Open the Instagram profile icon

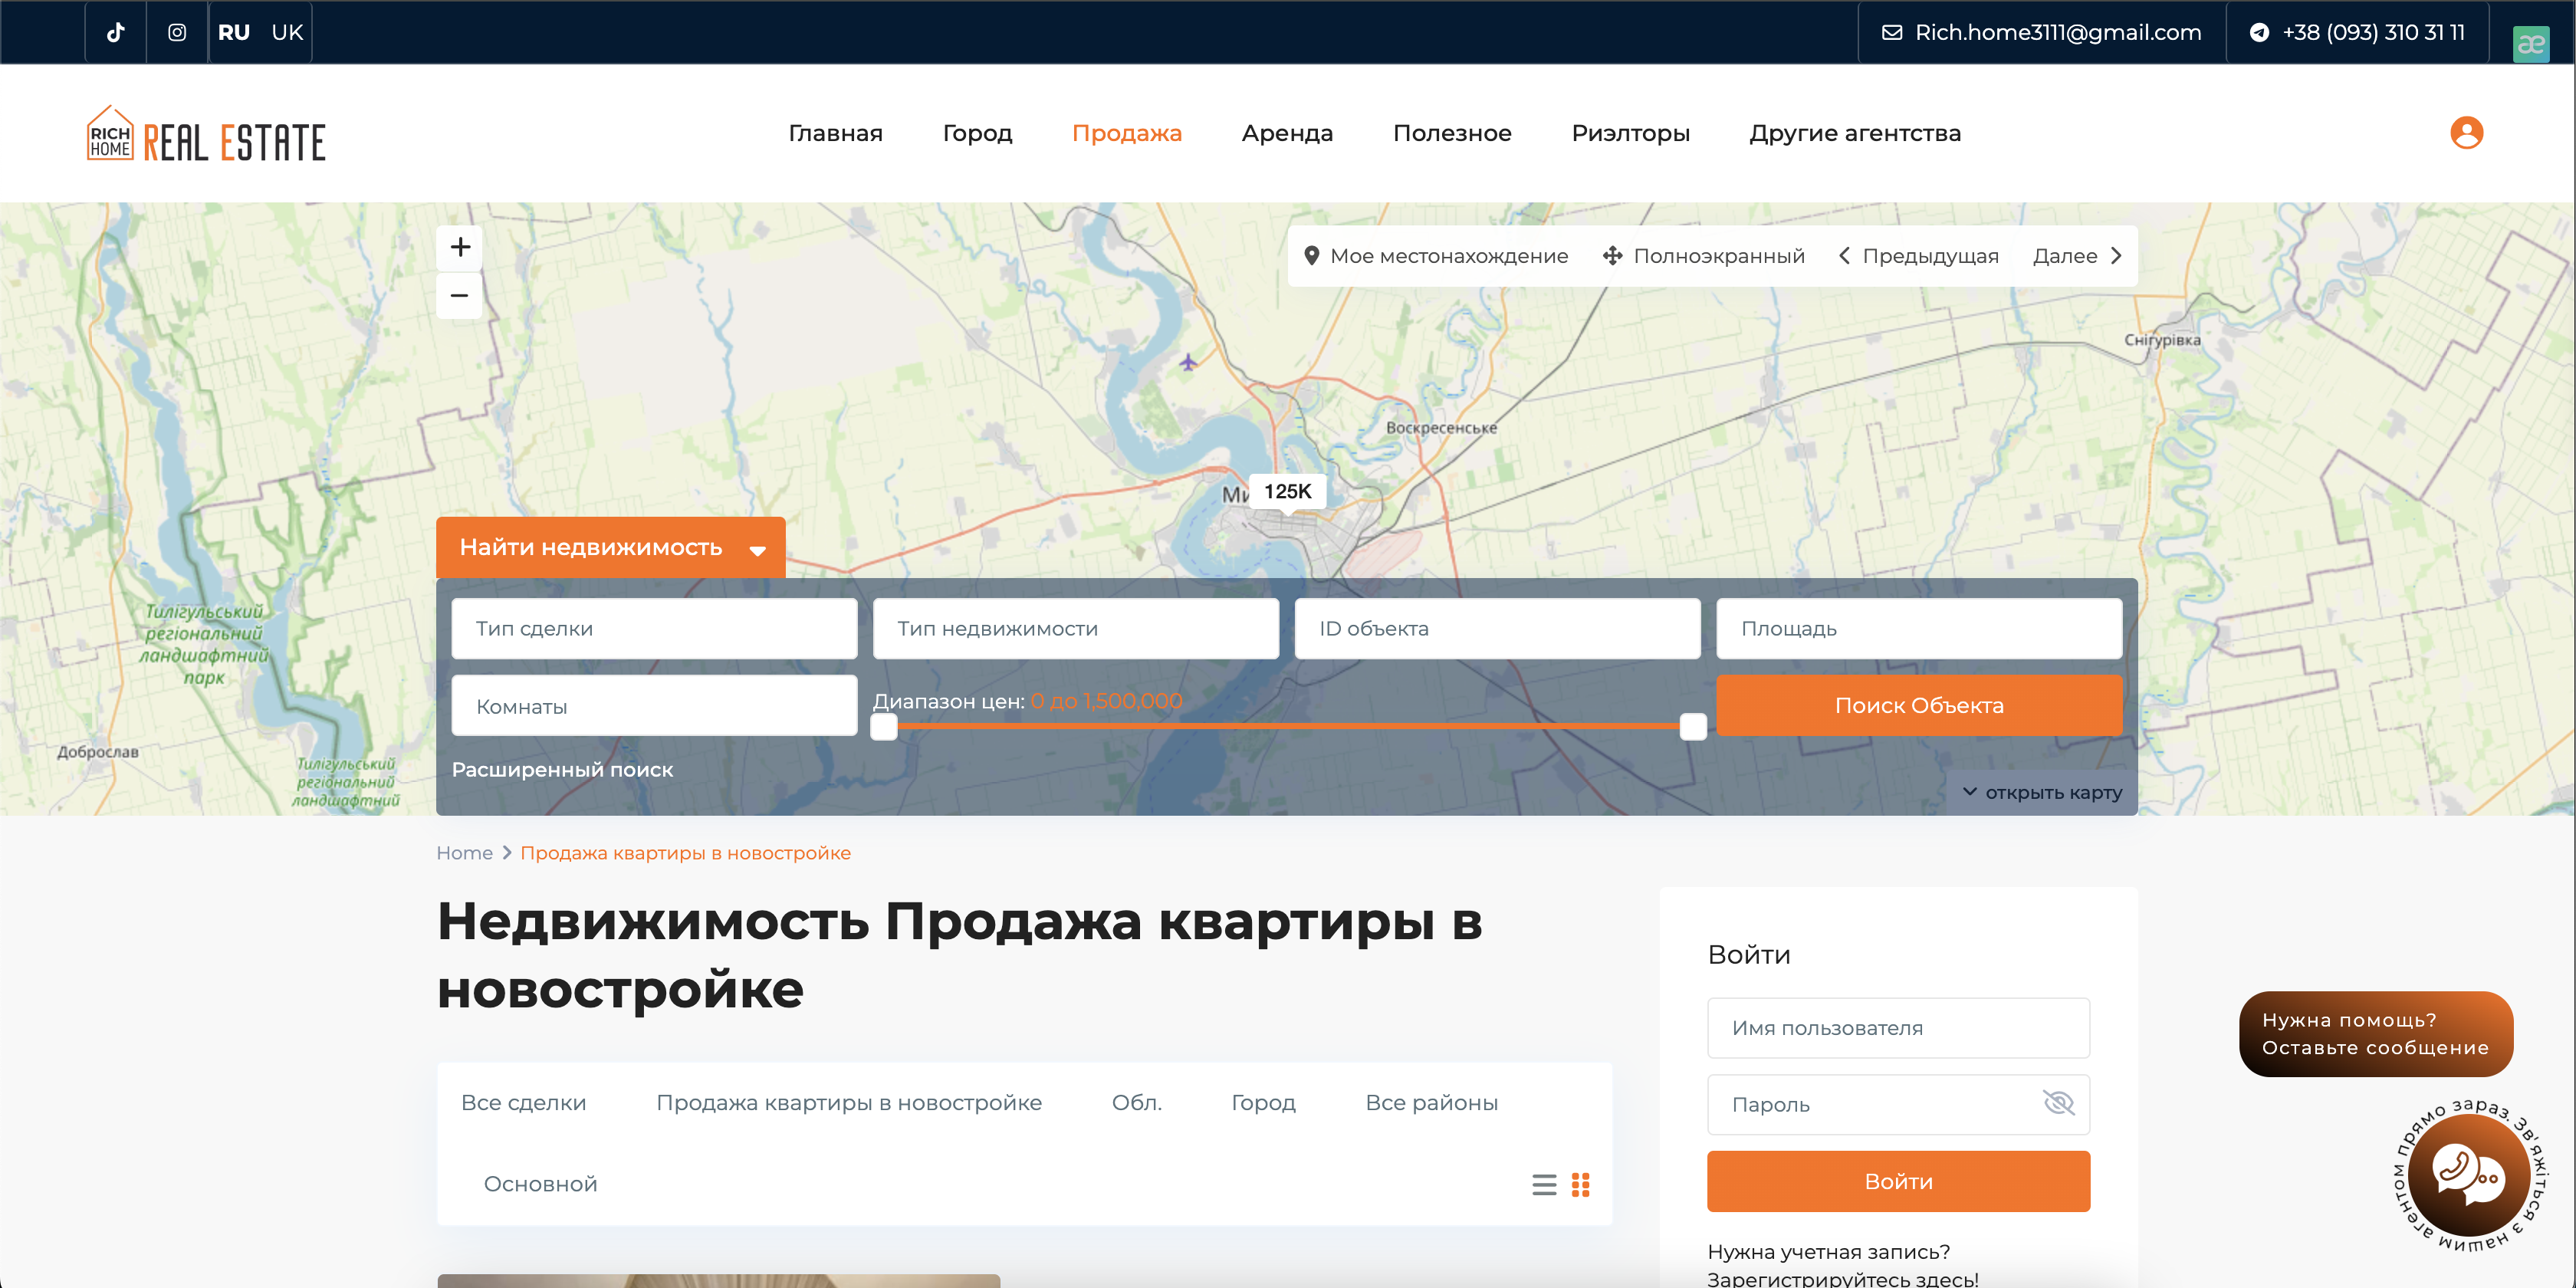coord(177,32)
